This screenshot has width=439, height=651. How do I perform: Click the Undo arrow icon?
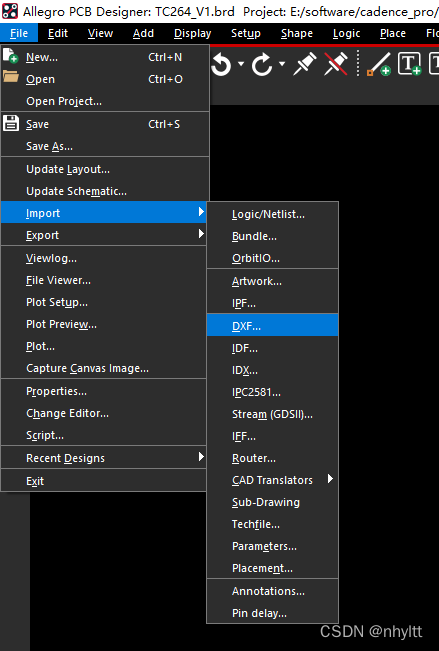tap(221, 65)
